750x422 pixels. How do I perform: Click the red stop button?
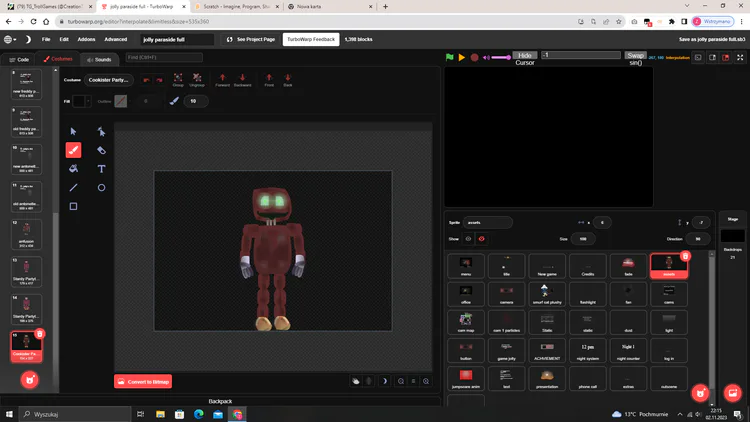click(x=474, y=57)
